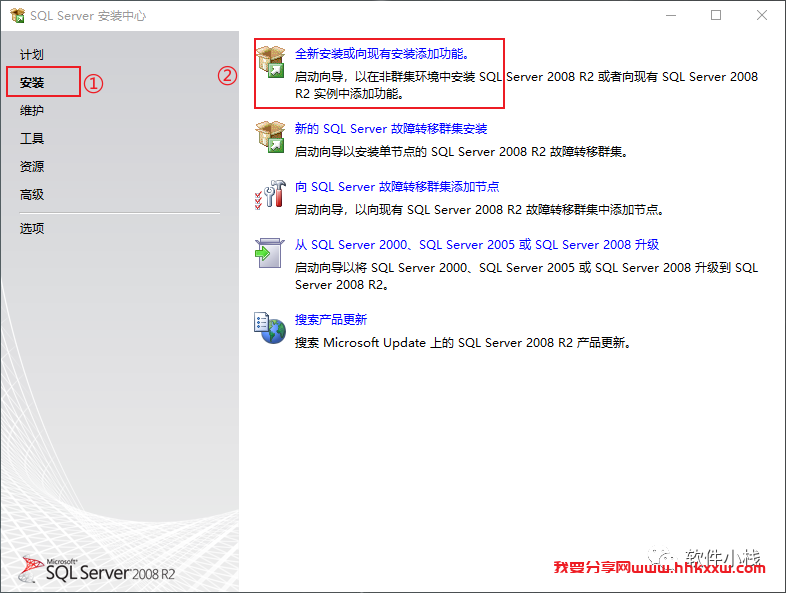Click link 全新安装或向现有安装添加功能
786x593 pixels.
pos(381,54)
